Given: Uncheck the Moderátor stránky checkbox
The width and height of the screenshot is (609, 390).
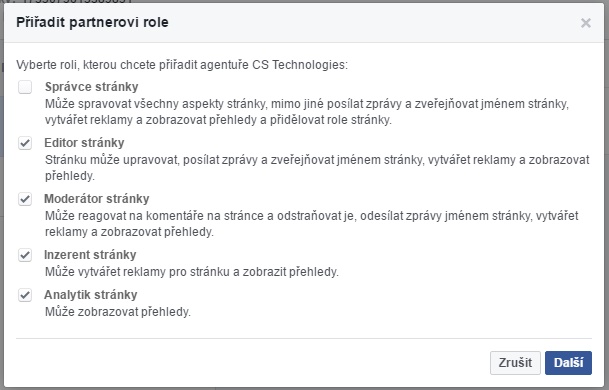Looking at the screenshot, I should [25, 199].
